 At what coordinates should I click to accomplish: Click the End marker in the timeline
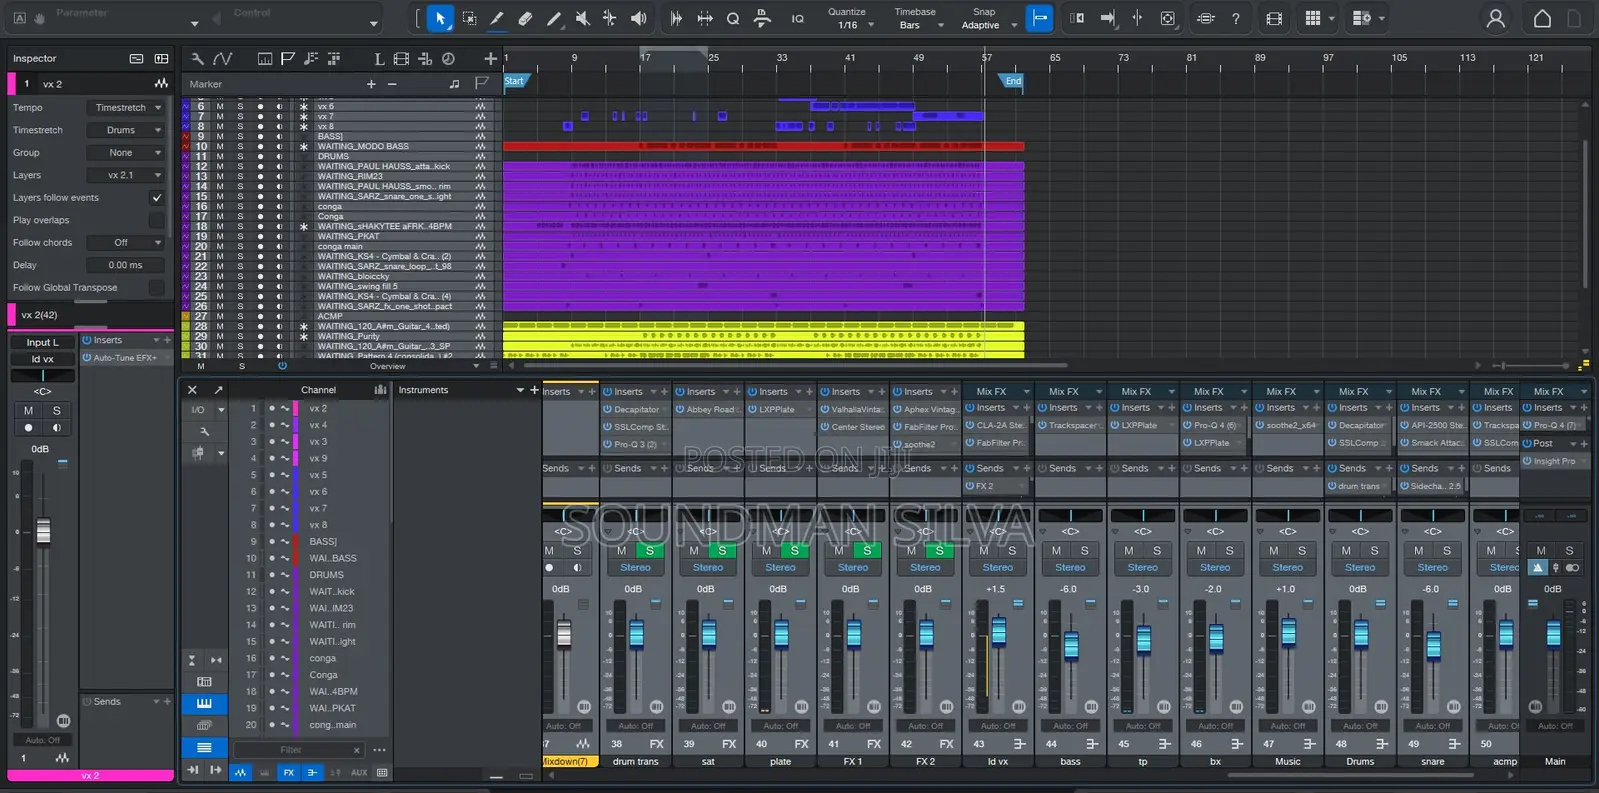tap(1012, 82)
